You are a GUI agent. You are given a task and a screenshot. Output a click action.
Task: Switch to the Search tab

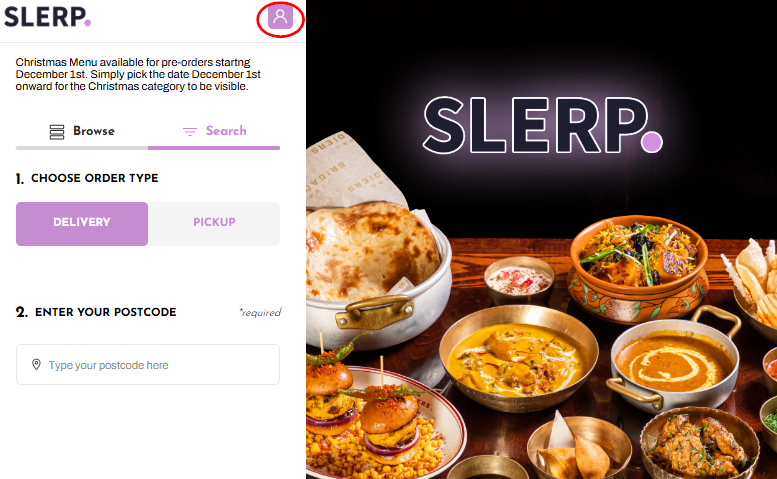click(x=214, y=131)
